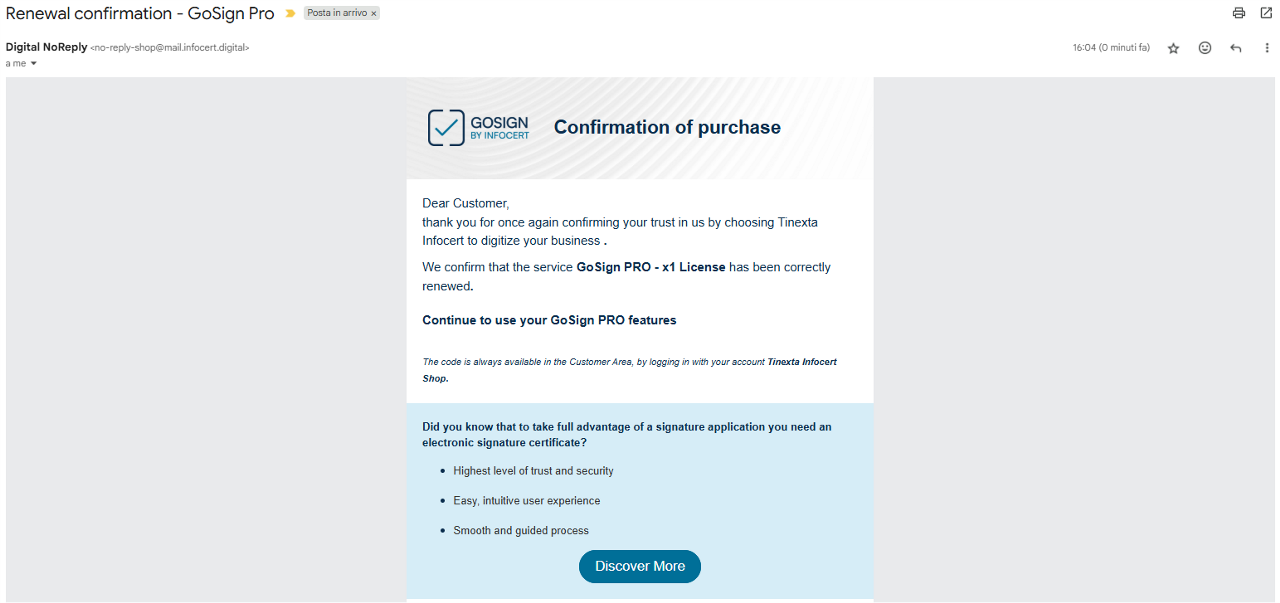The image size is (1280, 603).
Task: Open the Tinexta Infocert Shop link
Action: [801, 362]
